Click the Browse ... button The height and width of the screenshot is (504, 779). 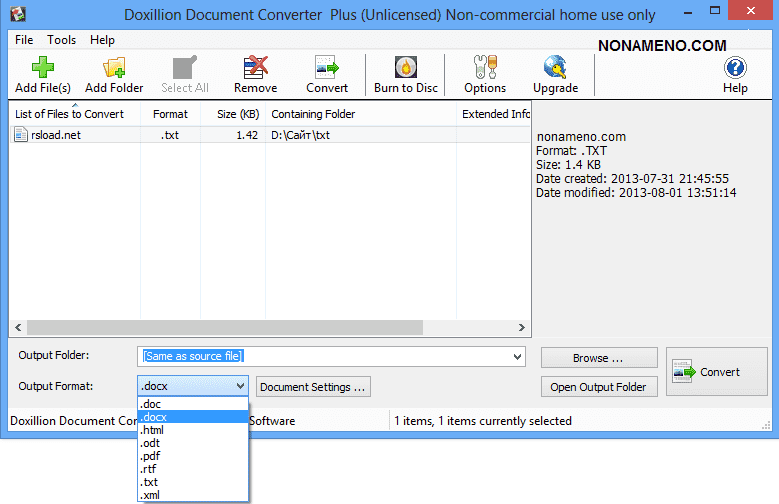(598, 358)
